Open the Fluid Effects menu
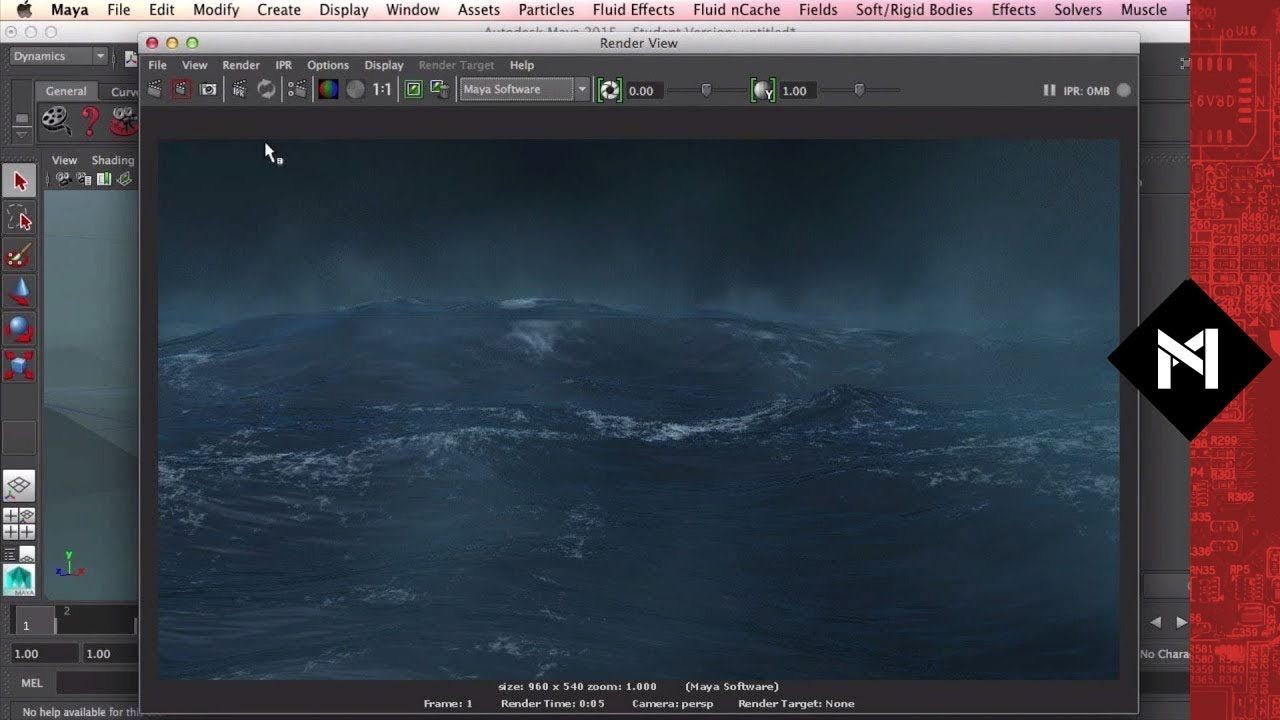The image size is (1280, 720). [633, 10]
